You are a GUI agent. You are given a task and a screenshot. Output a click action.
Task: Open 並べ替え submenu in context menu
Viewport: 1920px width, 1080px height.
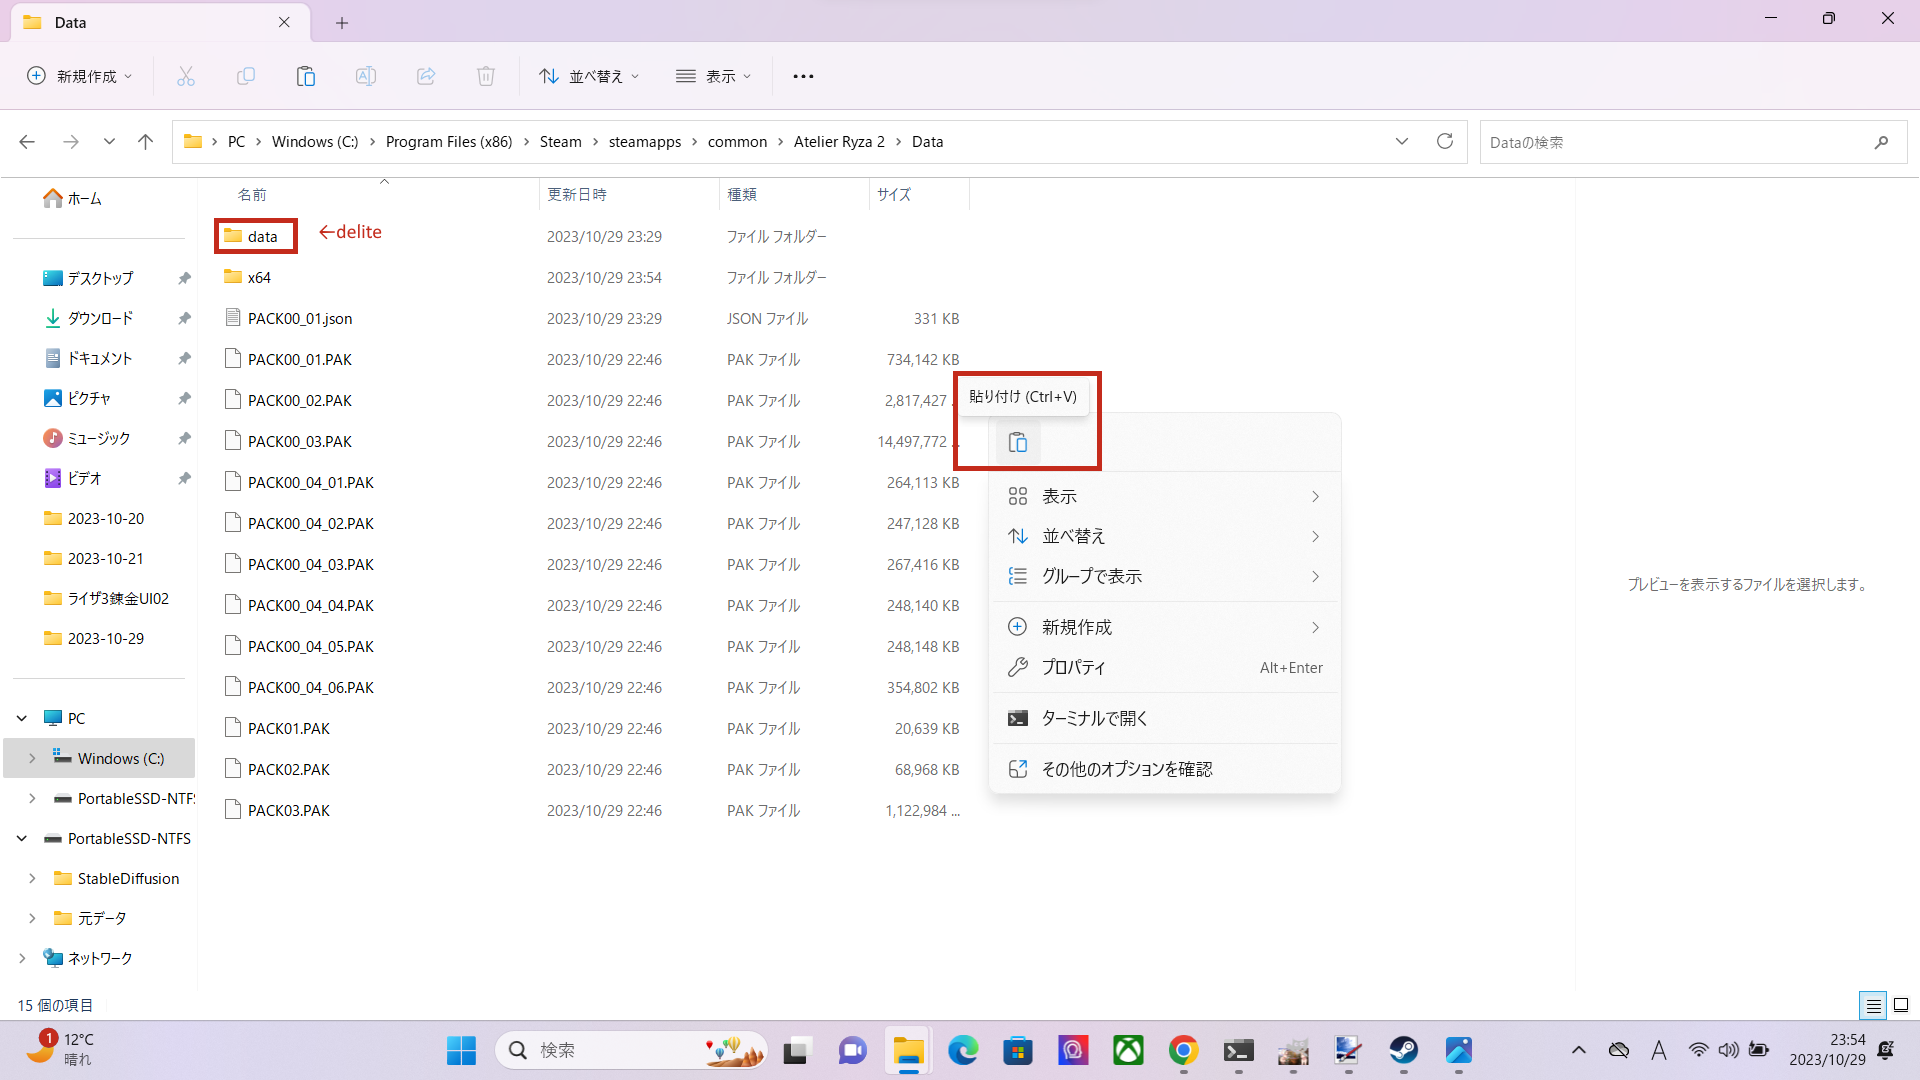click(1165, 536)
